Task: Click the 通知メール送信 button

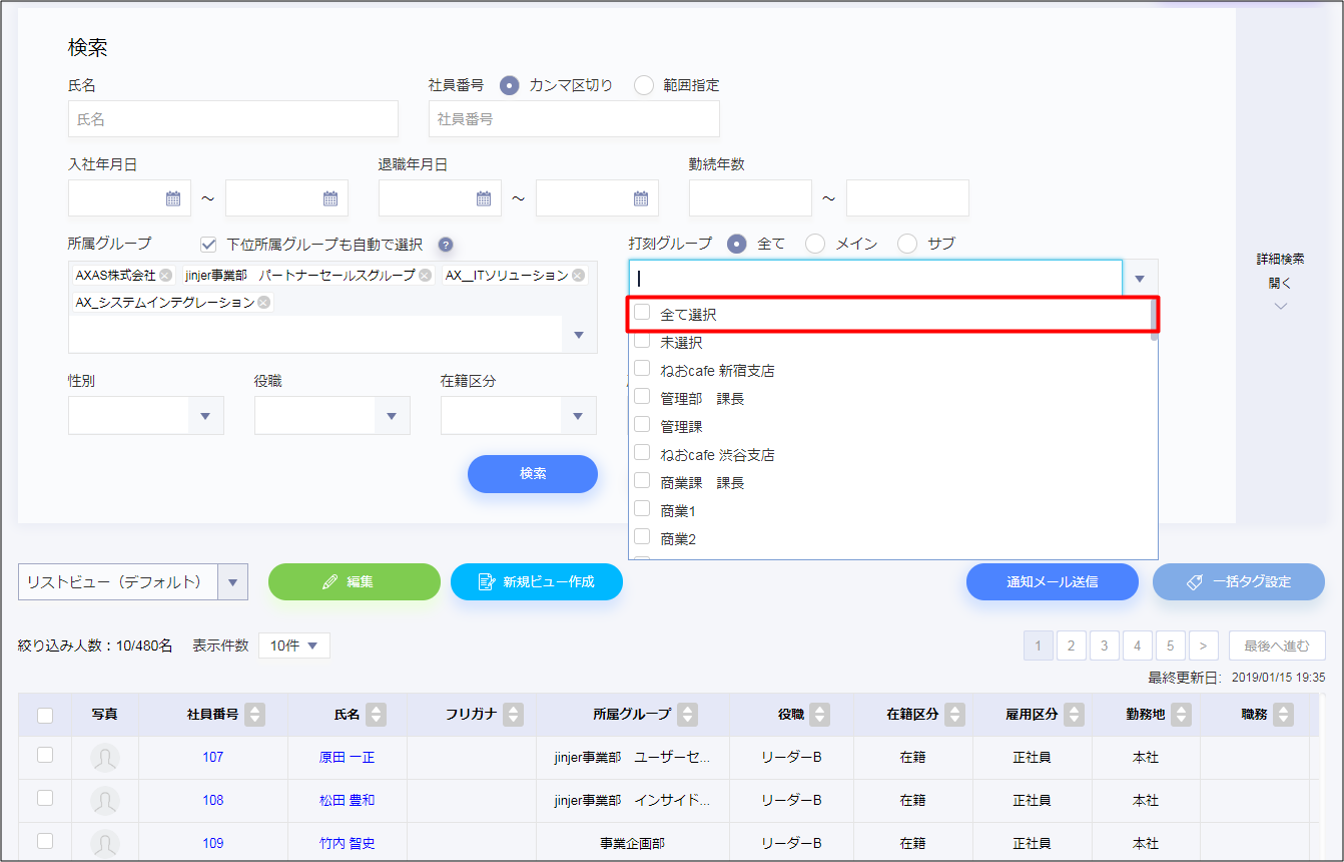Action: click(1051, 581)
